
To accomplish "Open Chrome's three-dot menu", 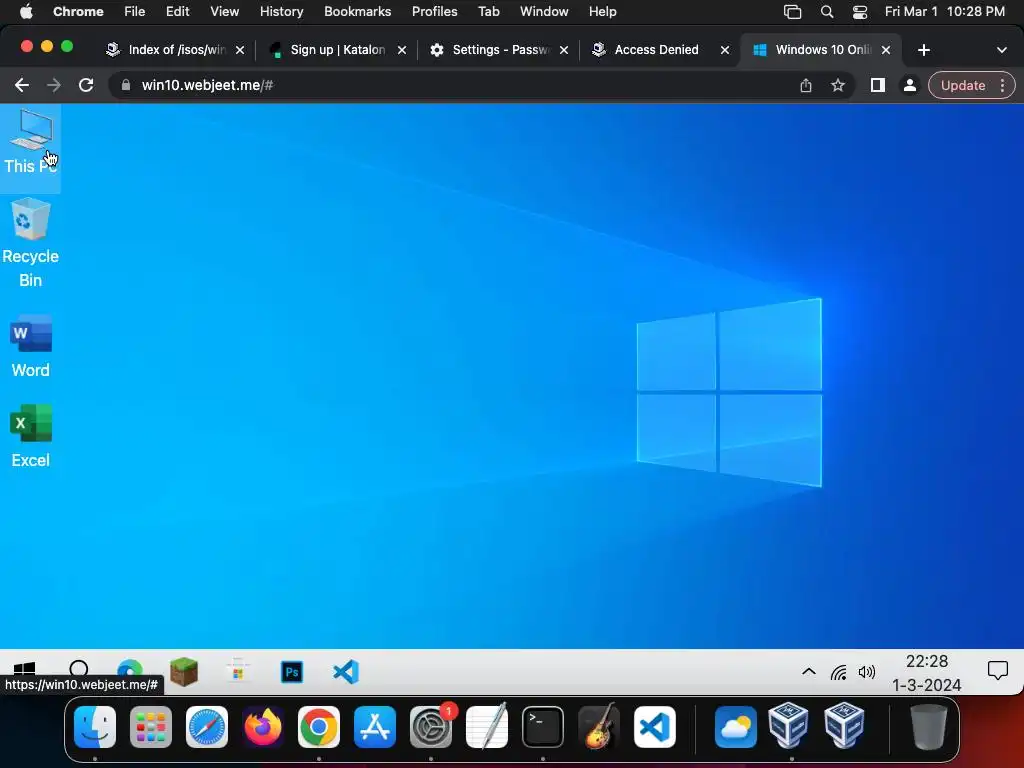I will coord(1002,85).
